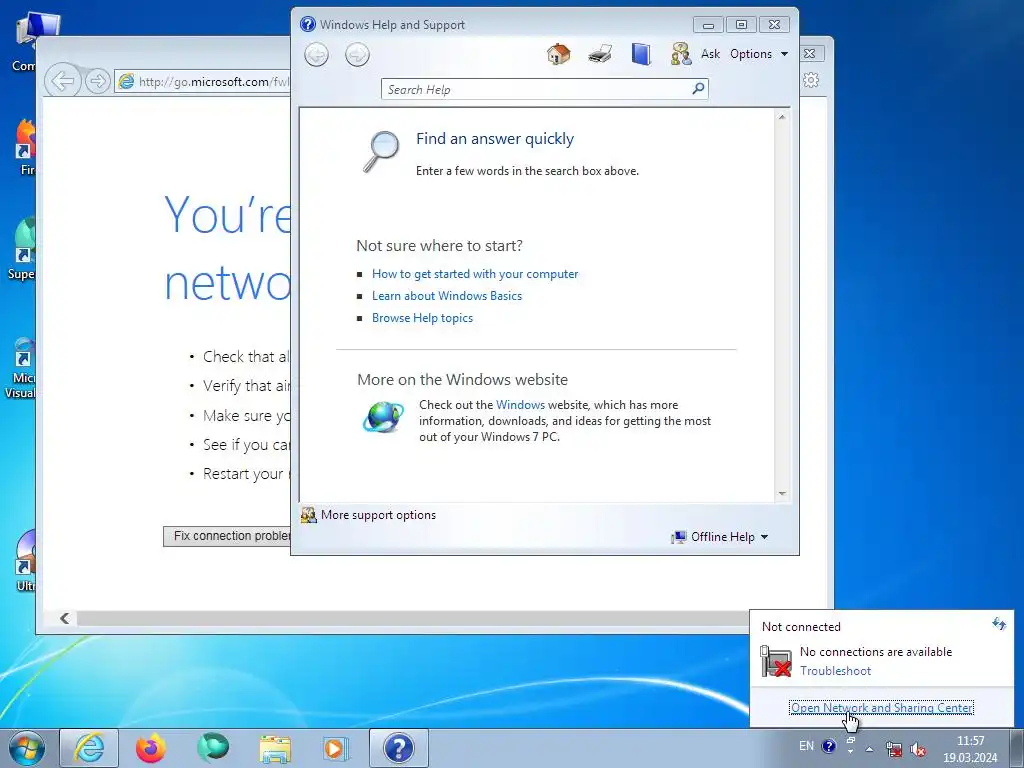The height and width of the screenshot is (768, 1024).
Task: Click the Search Help magnifier button
Action: 698,88
